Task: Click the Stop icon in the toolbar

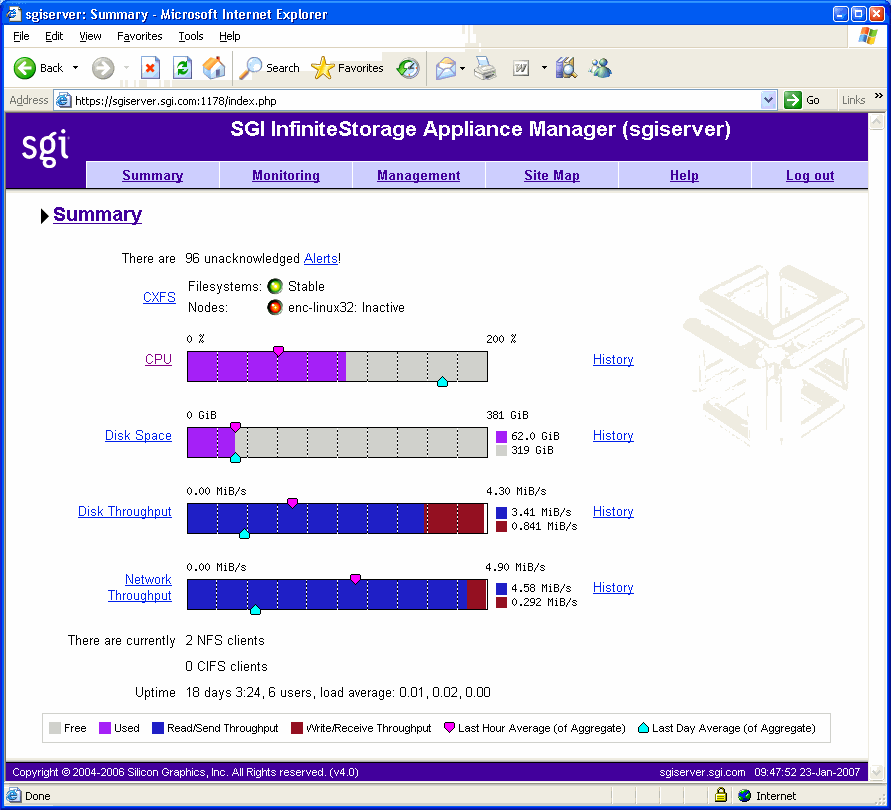Action: (x=150, y=68)
